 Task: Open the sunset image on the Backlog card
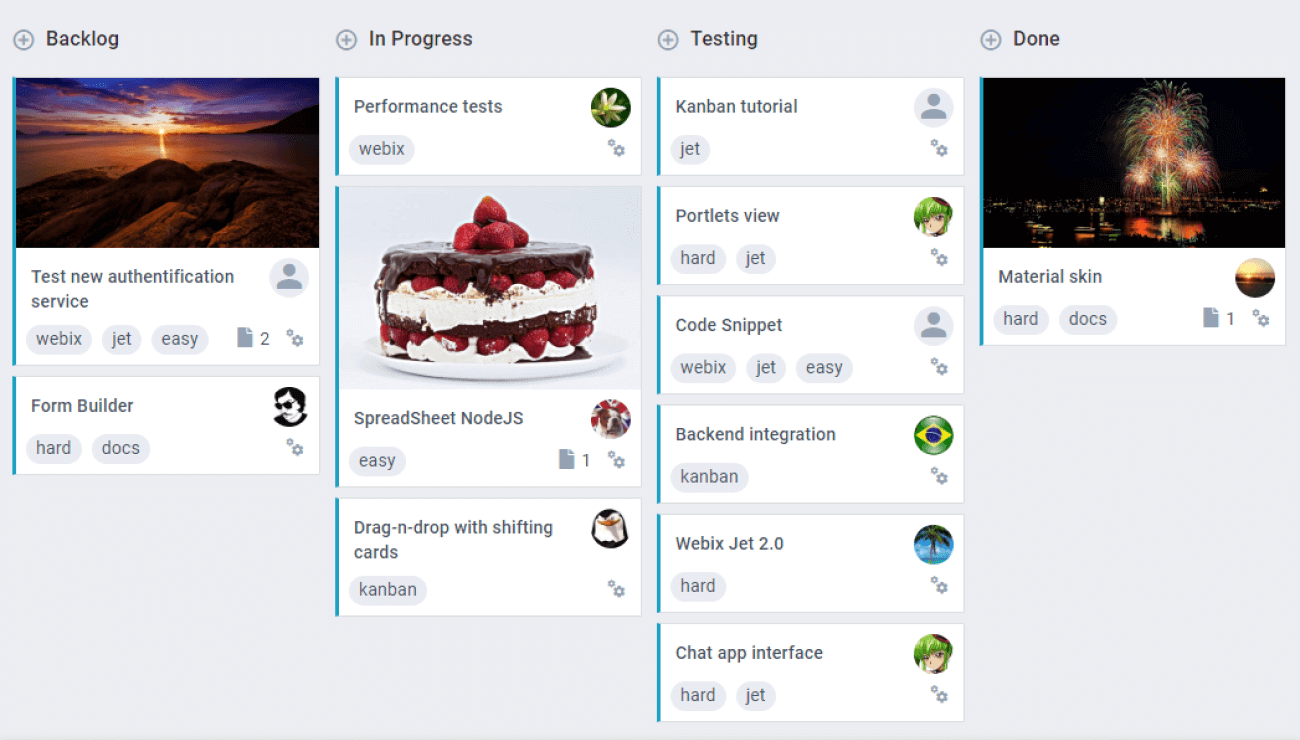[167, 163]
